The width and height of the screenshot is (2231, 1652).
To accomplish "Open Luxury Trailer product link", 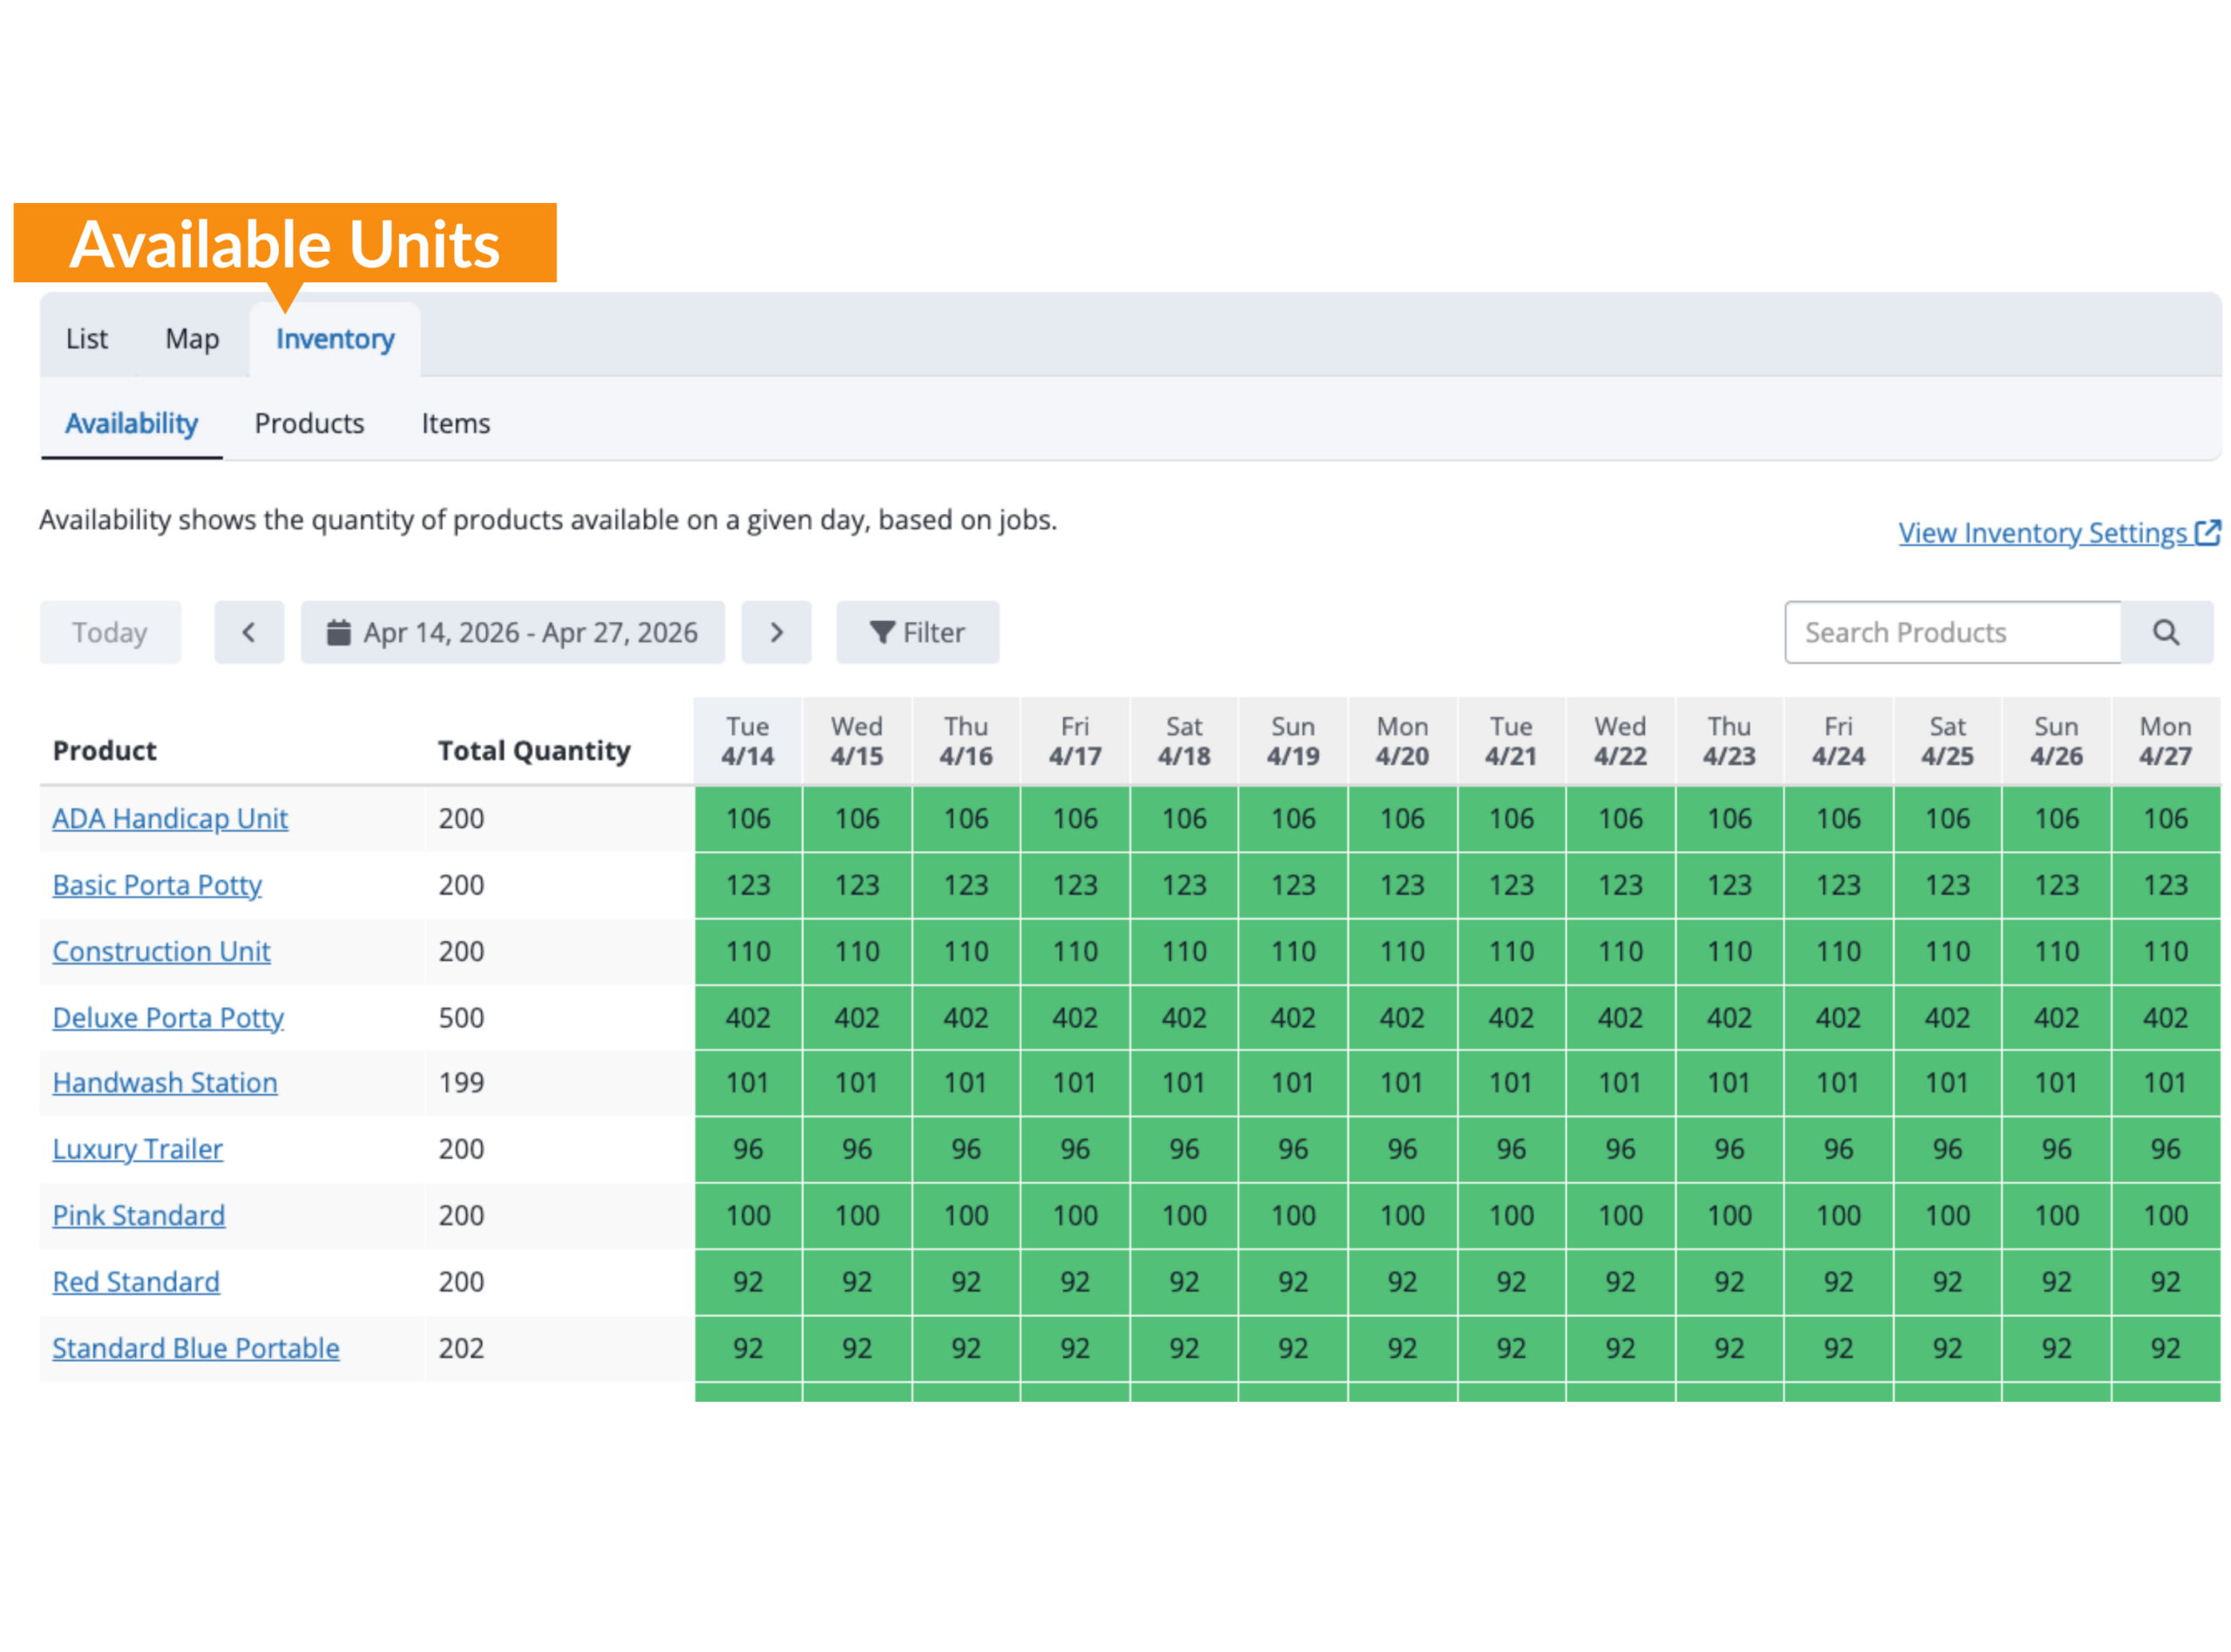I will click(x=137, y=1149).
